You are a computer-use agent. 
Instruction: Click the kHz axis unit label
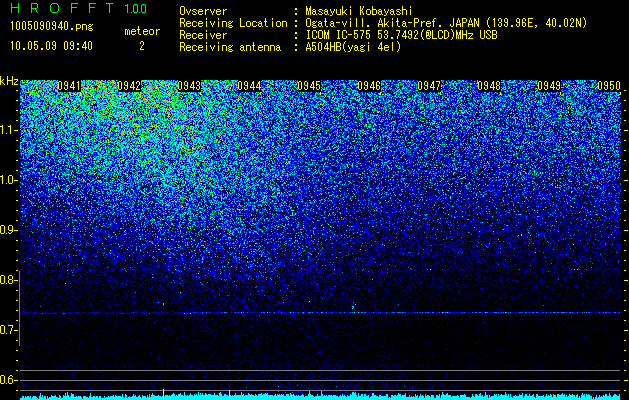(9, 81)
